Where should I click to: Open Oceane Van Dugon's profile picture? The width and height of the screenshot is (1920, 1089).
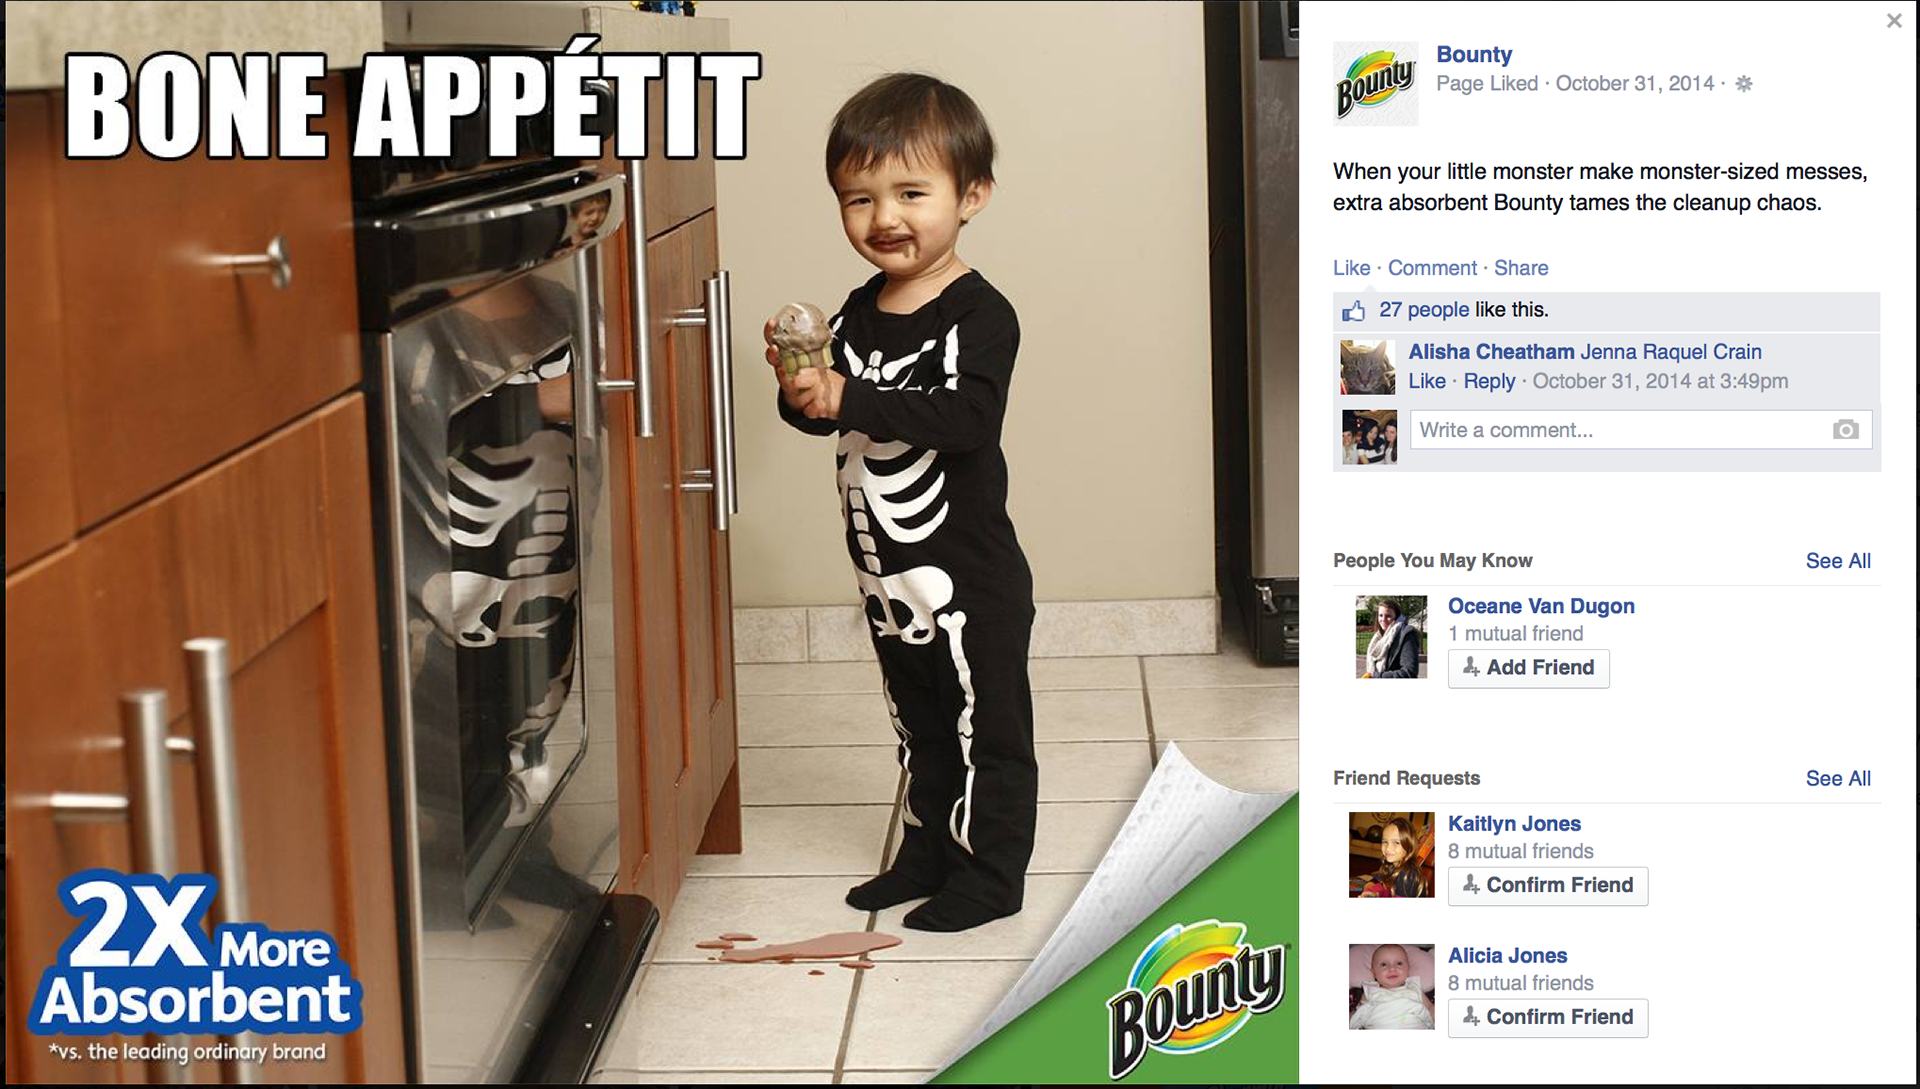(x=1391, y=637)
